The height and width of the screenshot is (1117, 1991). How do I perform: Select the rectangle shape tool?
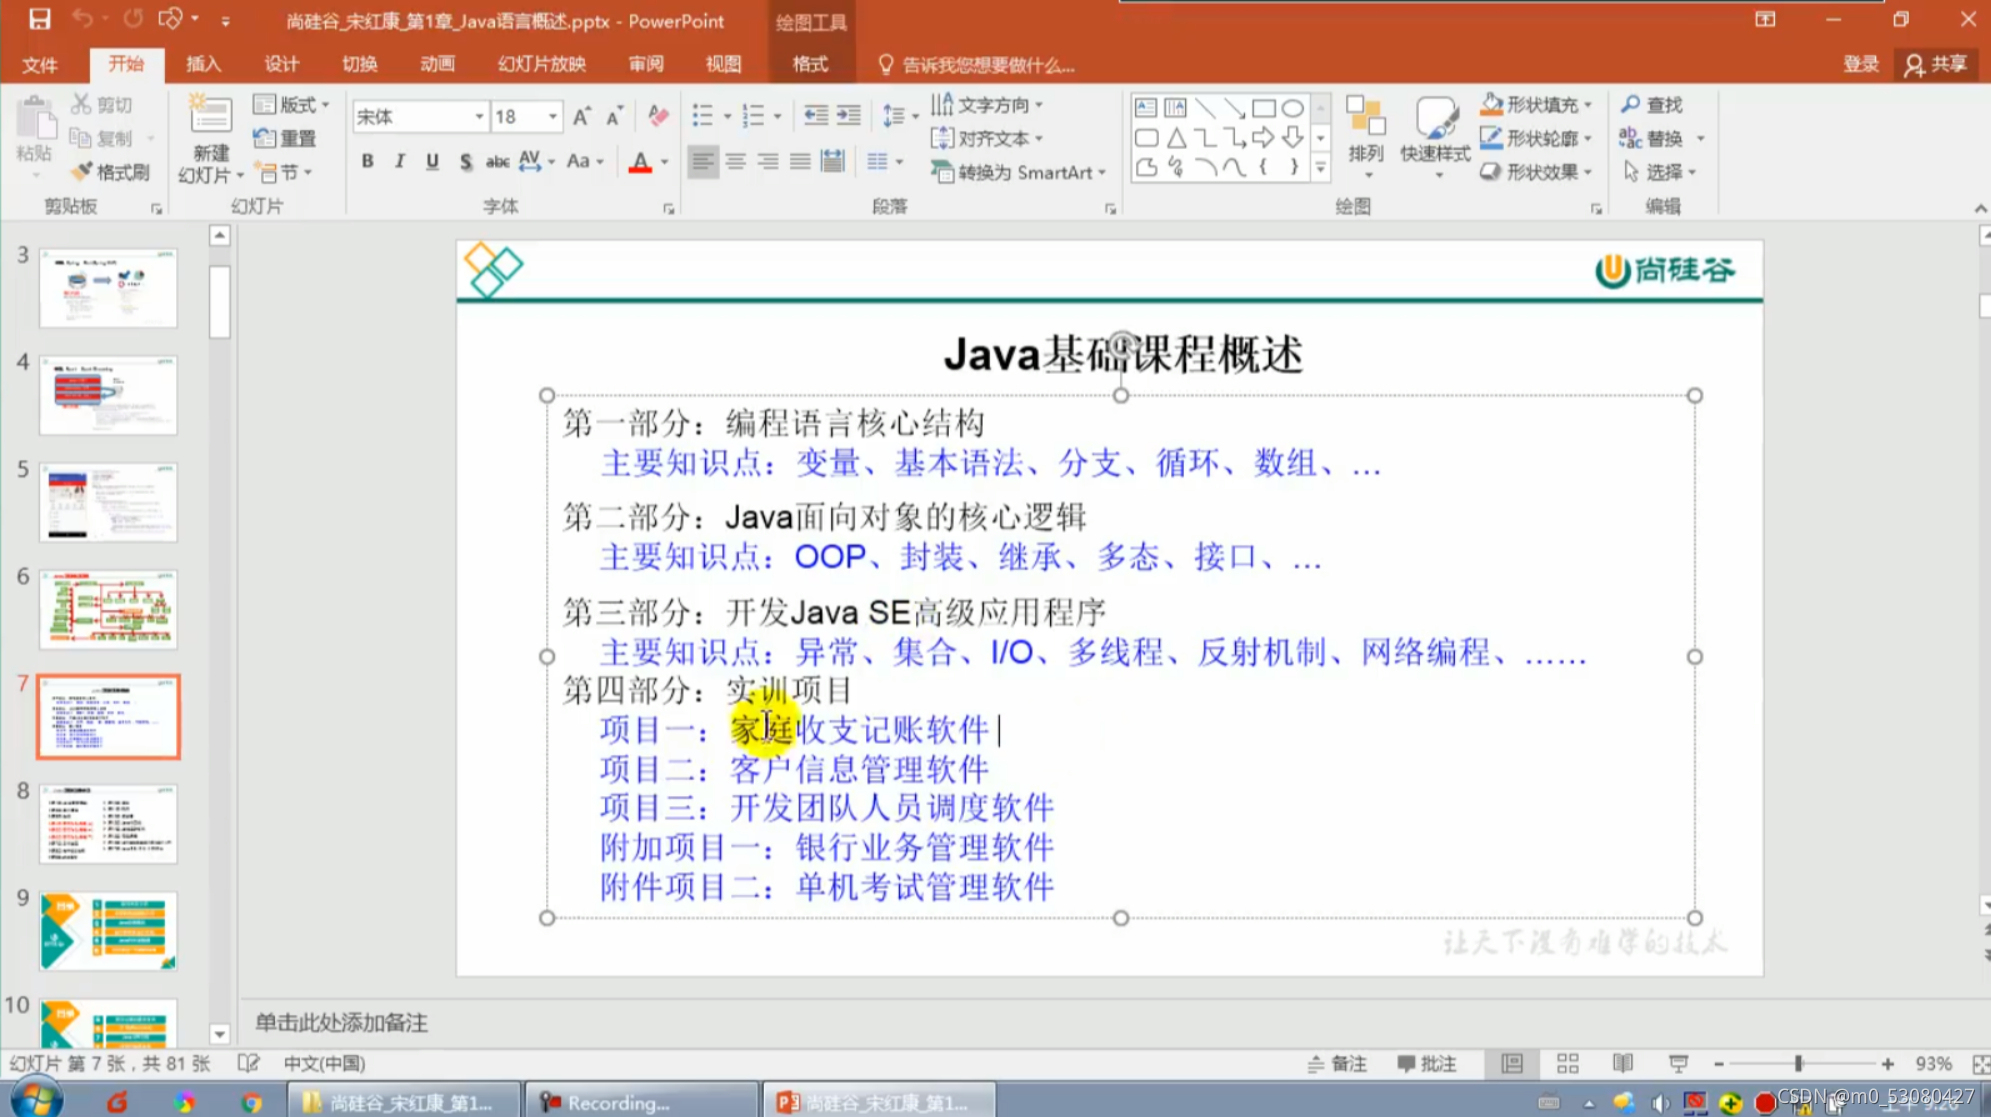click(x=1265, y=107)
